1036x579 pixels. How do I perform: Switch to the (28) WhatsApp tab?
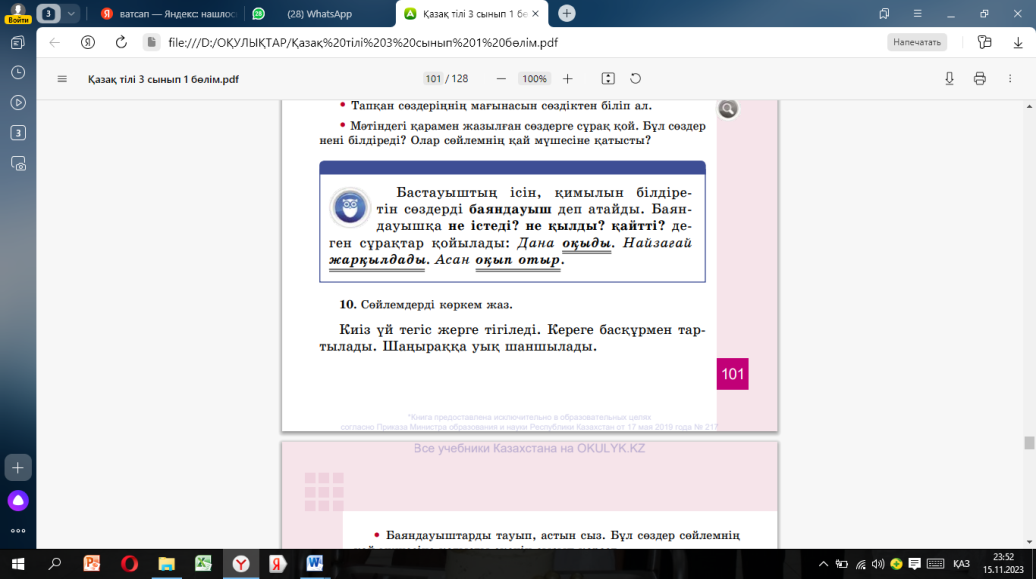tap(319, 14)
